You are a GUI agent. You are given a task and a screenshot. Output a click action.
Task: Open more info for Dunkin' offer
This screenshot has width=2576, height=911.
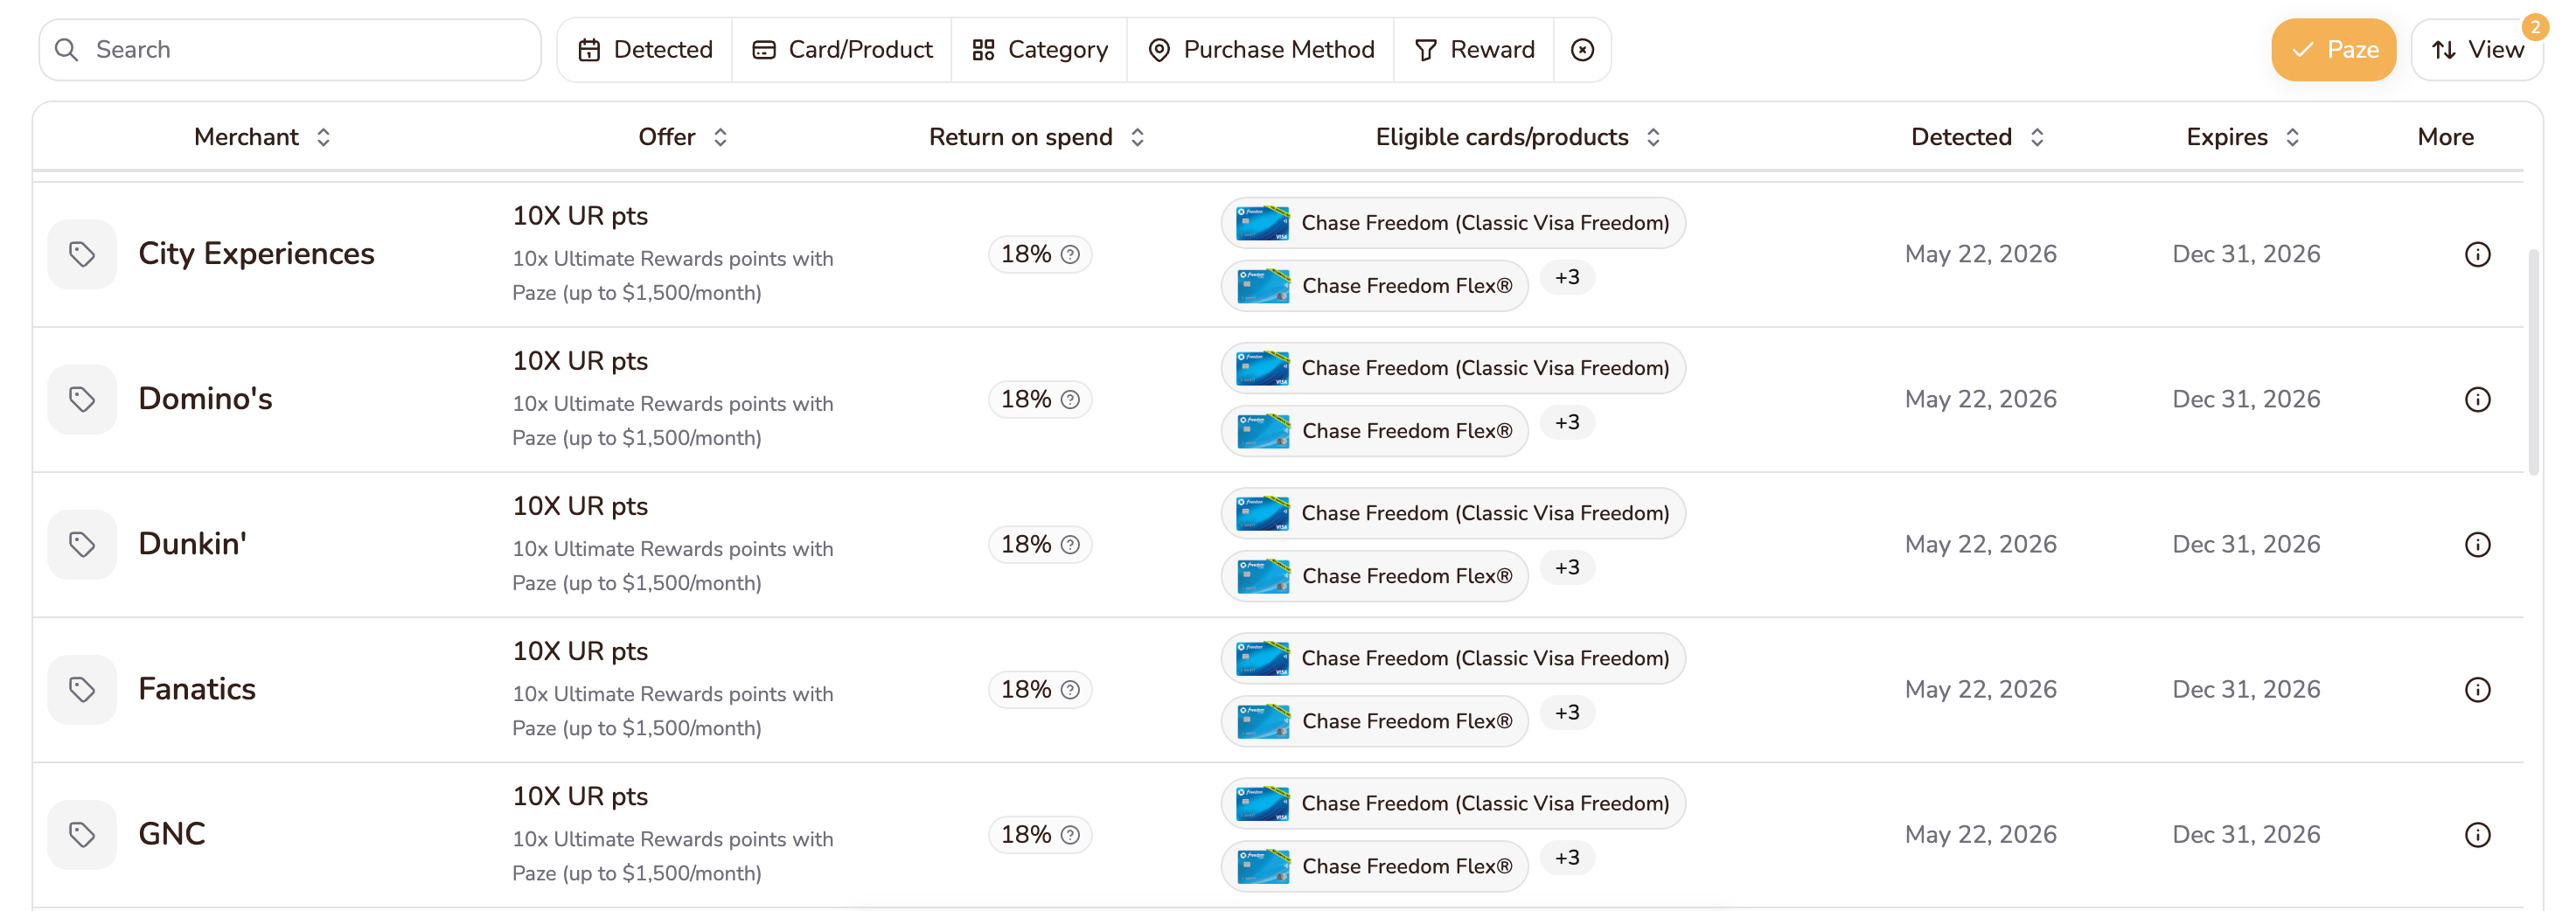tap(2477, 544)
